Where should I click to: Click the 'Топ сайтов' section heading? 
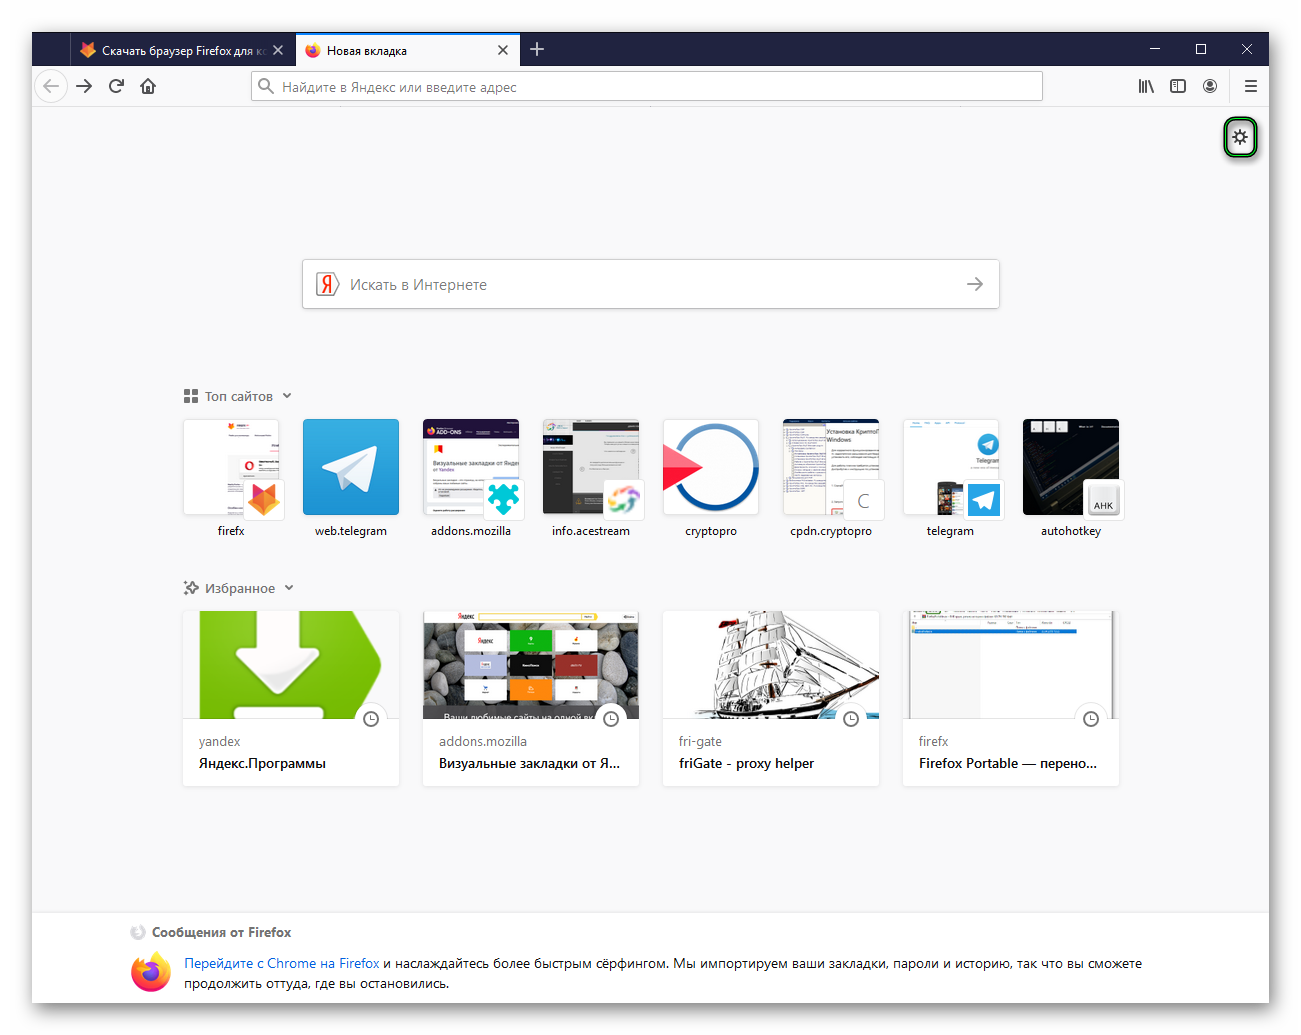239,396
